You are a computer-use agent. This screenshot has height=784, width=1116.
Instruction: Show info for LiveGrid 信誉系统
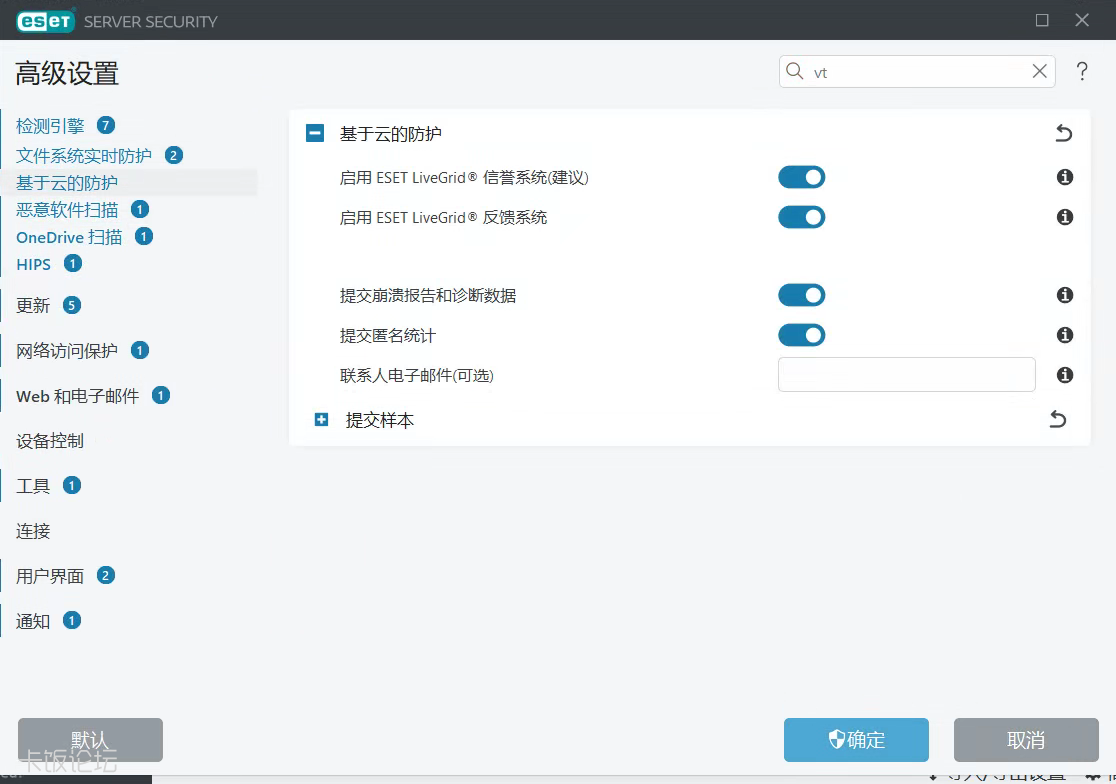coord(1065,177)
